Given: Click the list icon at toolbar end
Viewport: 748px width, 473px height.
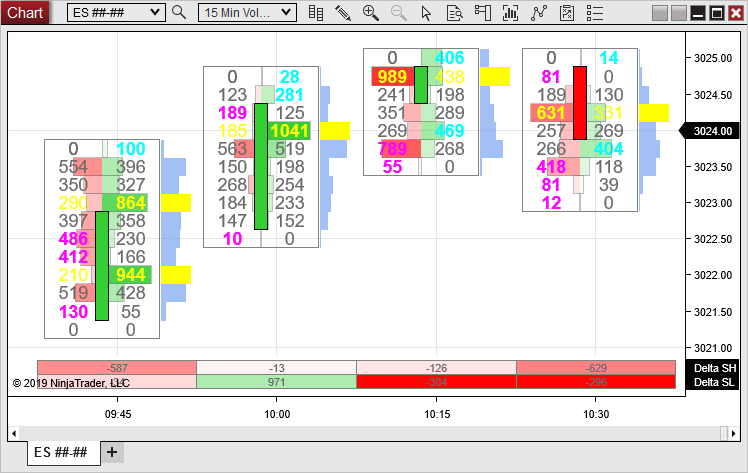Looking at the screenshot, I should pyautogui.click(x=595, y=12).
